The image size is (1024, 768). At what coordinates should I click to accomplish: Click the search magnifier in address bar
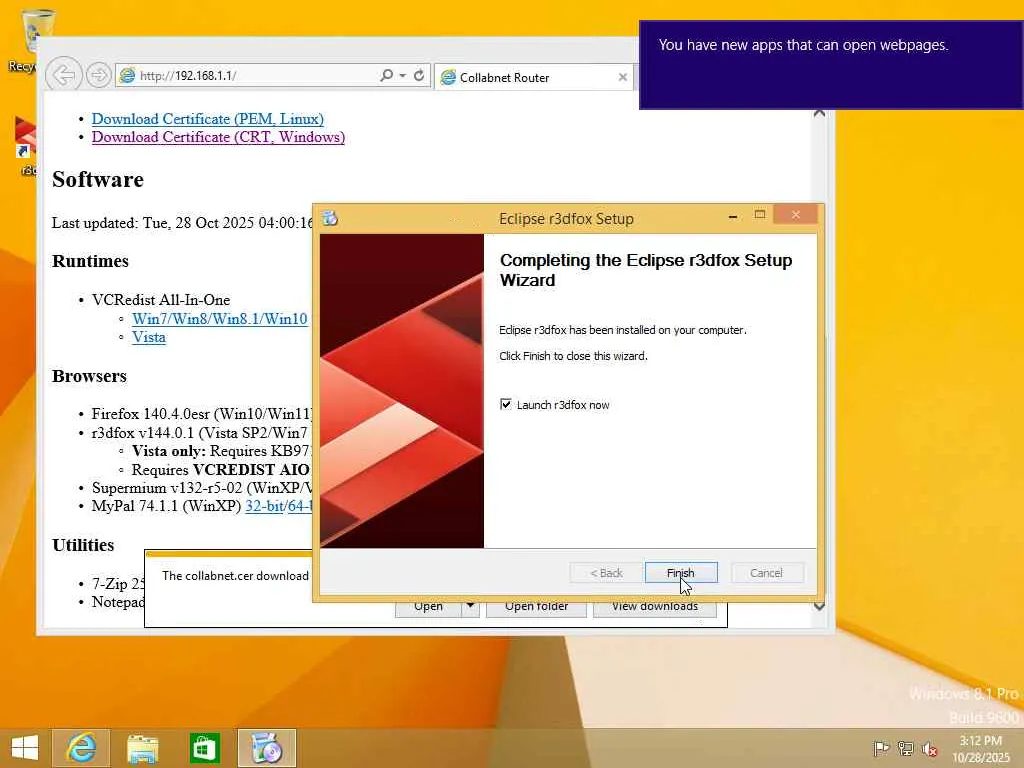(x=387, y=75)
